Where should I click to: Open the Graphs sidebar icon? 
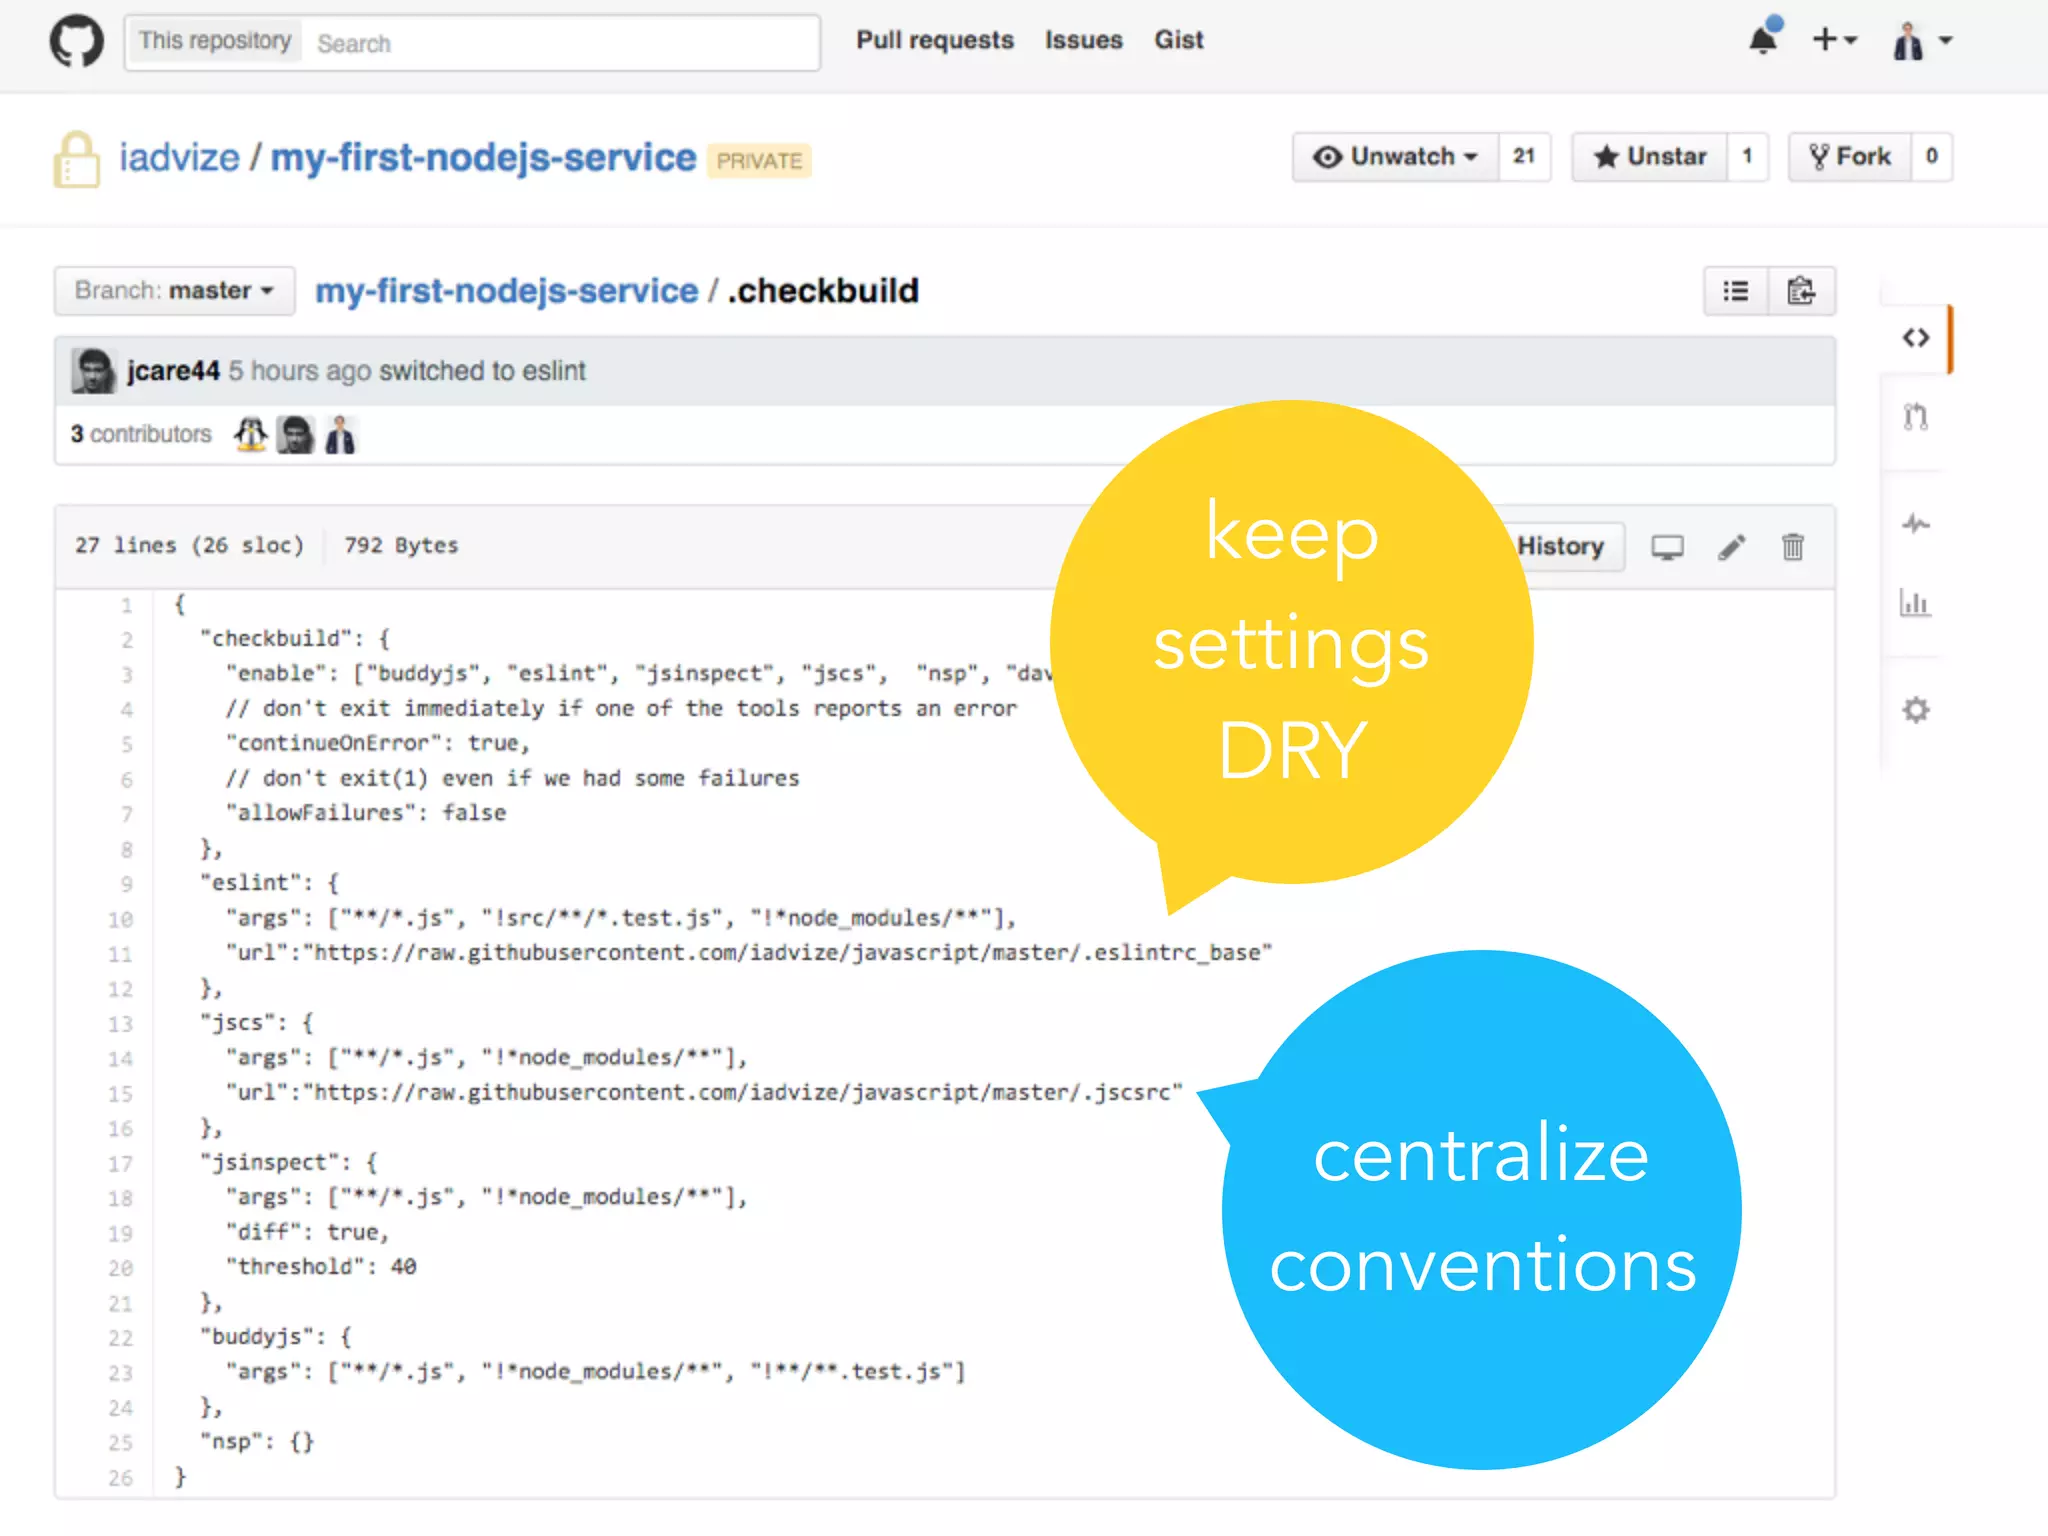point(1915,603)
